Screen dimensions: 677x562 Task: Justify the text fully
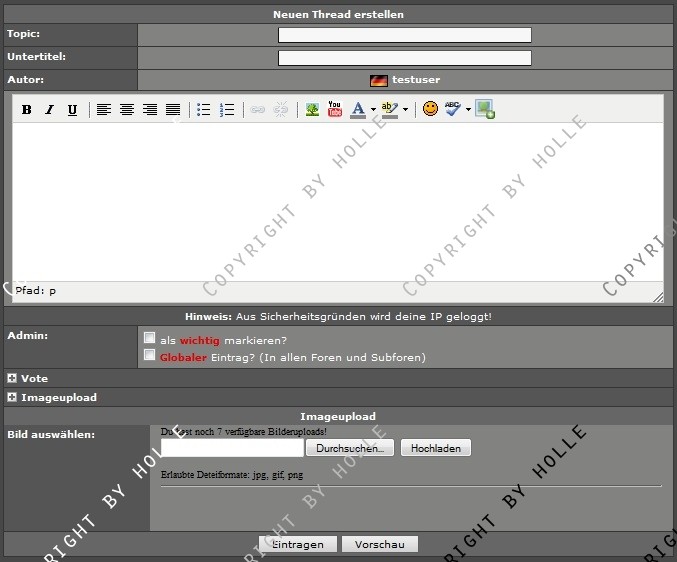click(173, 110)
